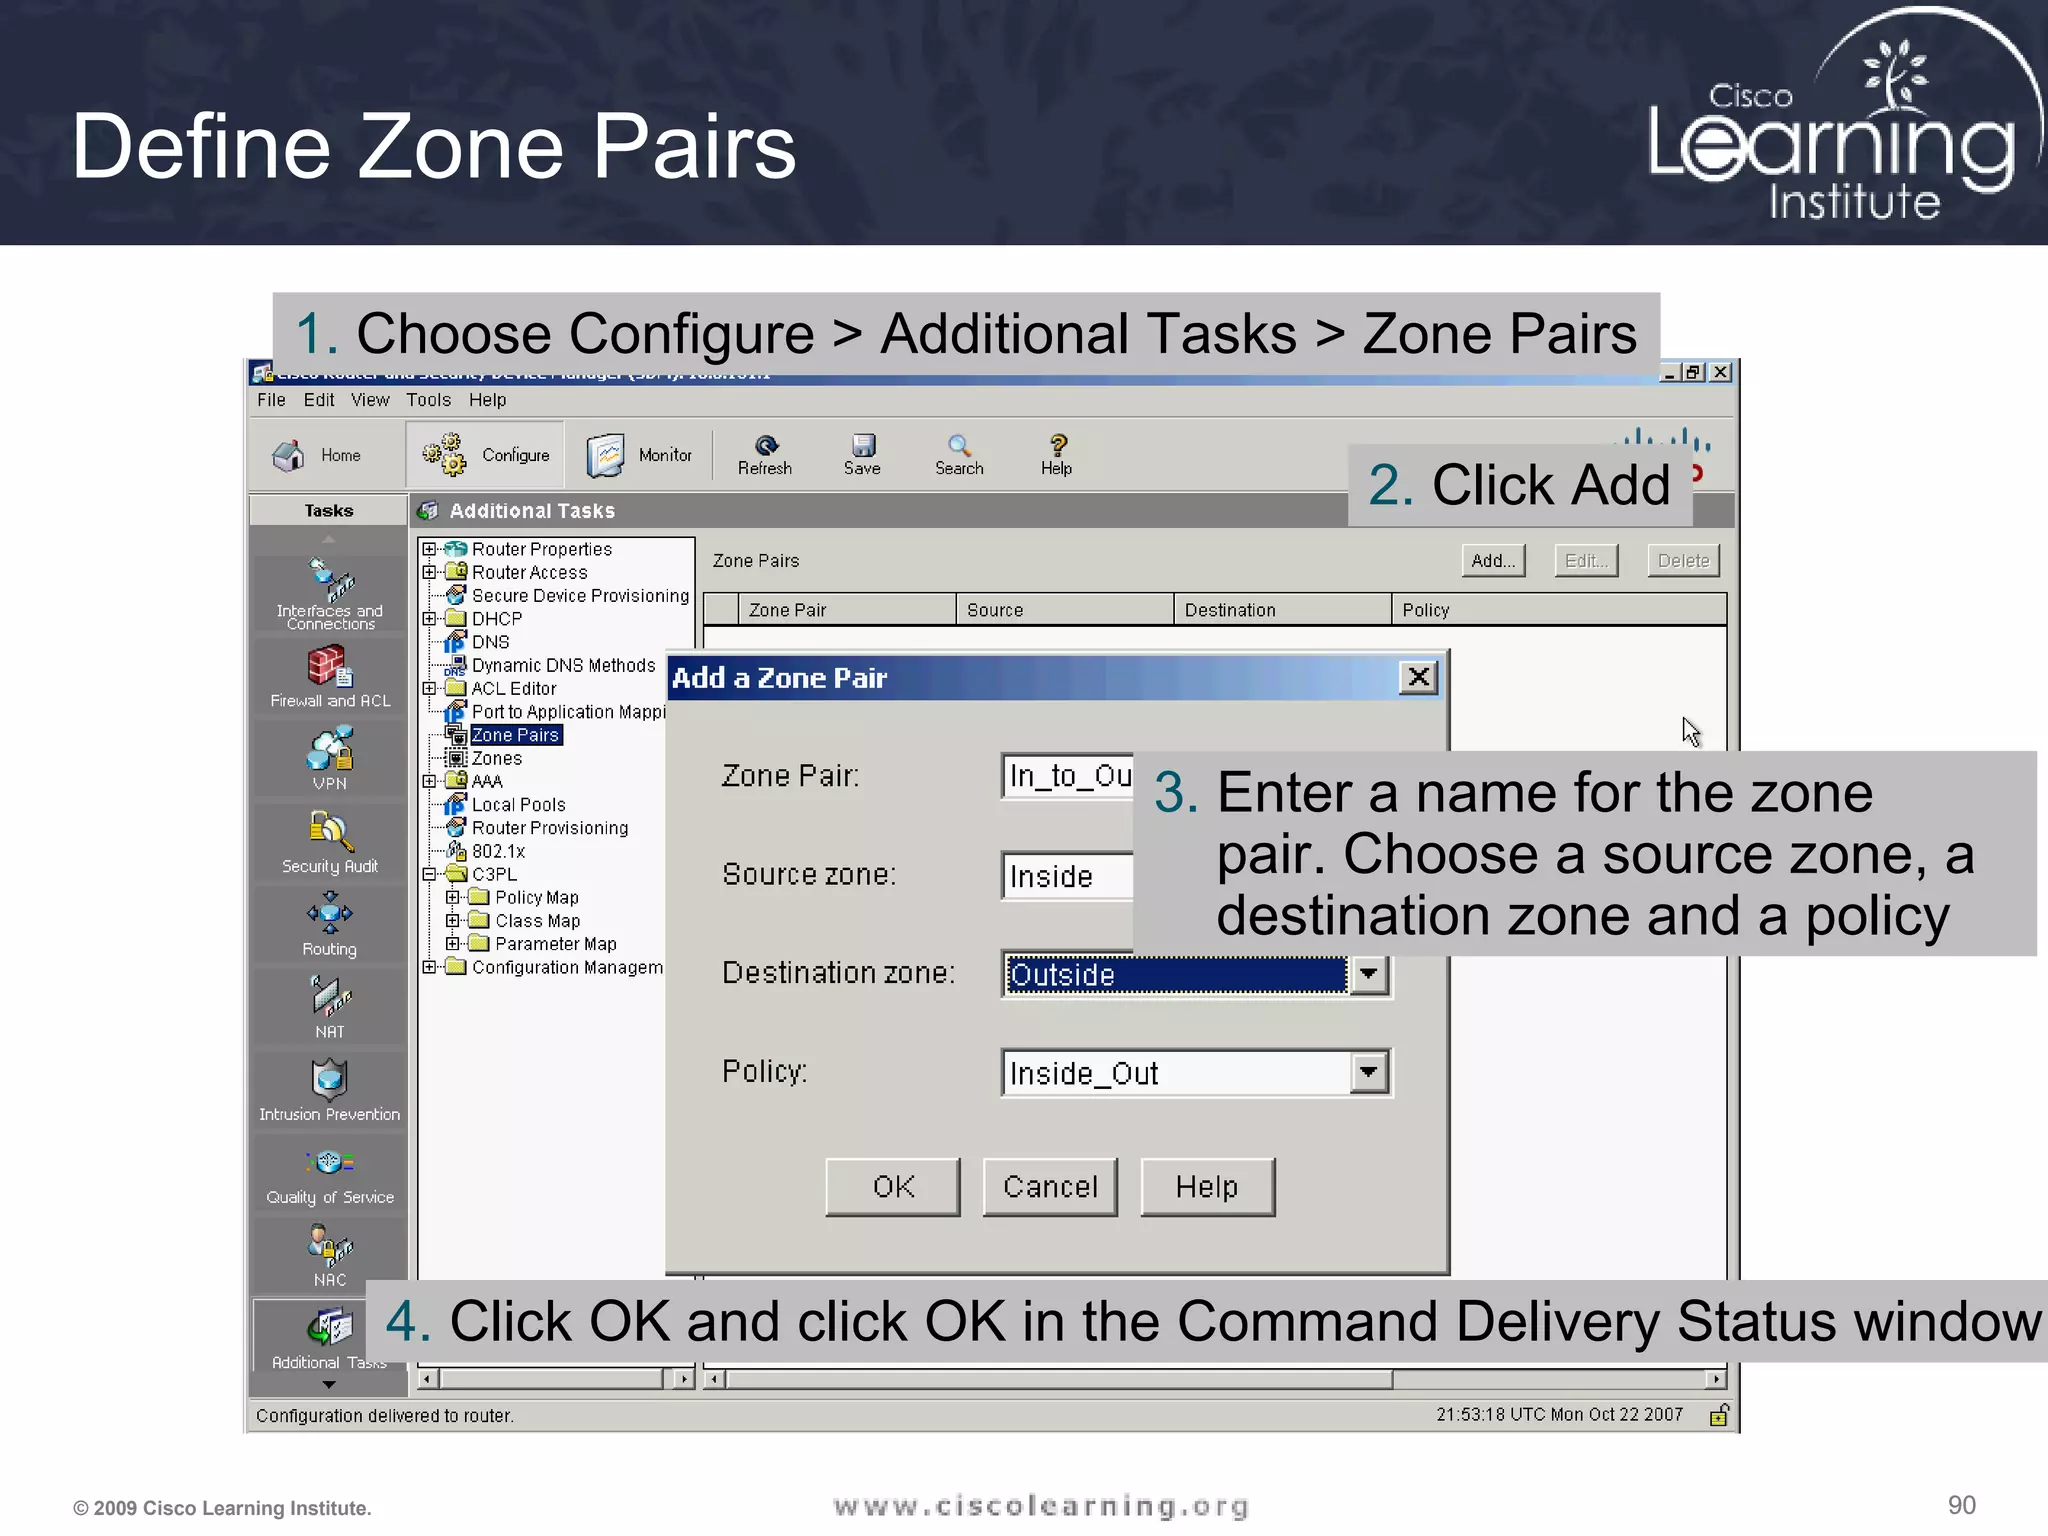The width and height of the screenshot is (2048, 1536).
Task: Open the Tools menu
Action: (x=428, y=400)
